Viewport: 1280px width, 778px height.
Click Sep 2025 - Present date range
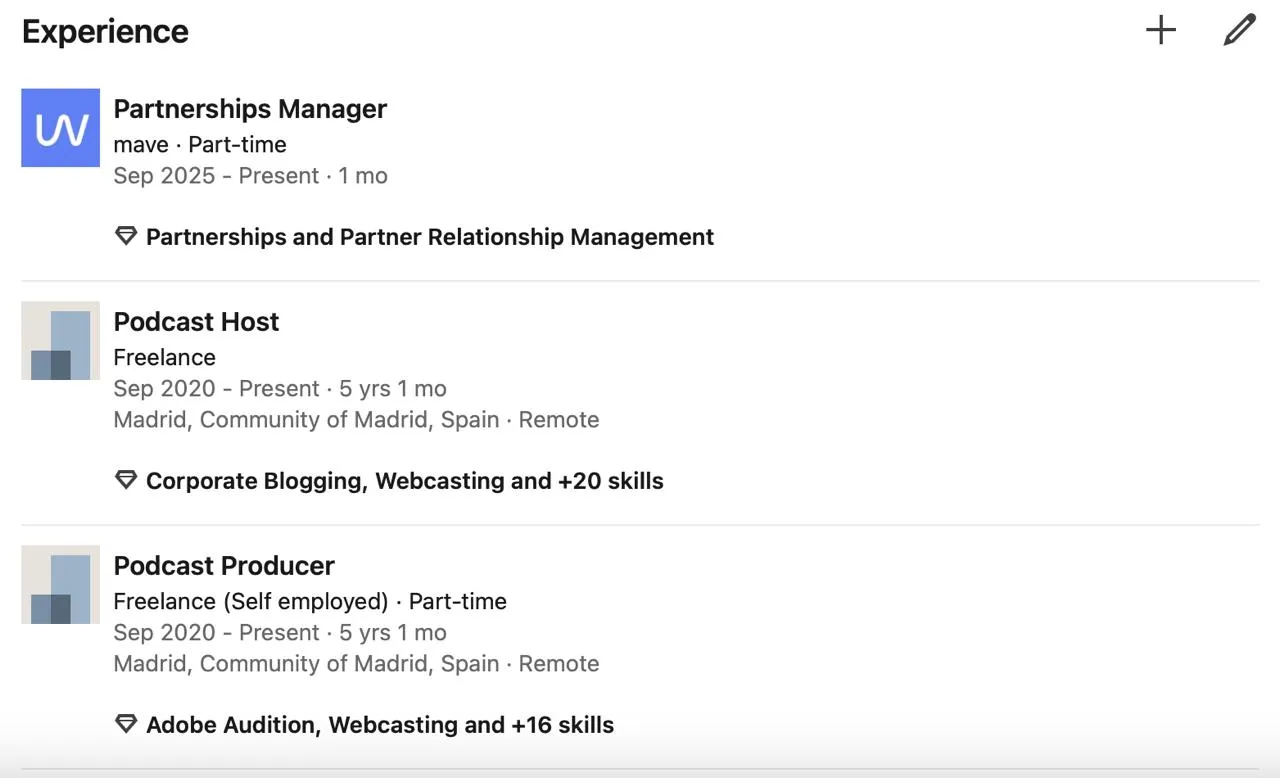click(216, 176)
